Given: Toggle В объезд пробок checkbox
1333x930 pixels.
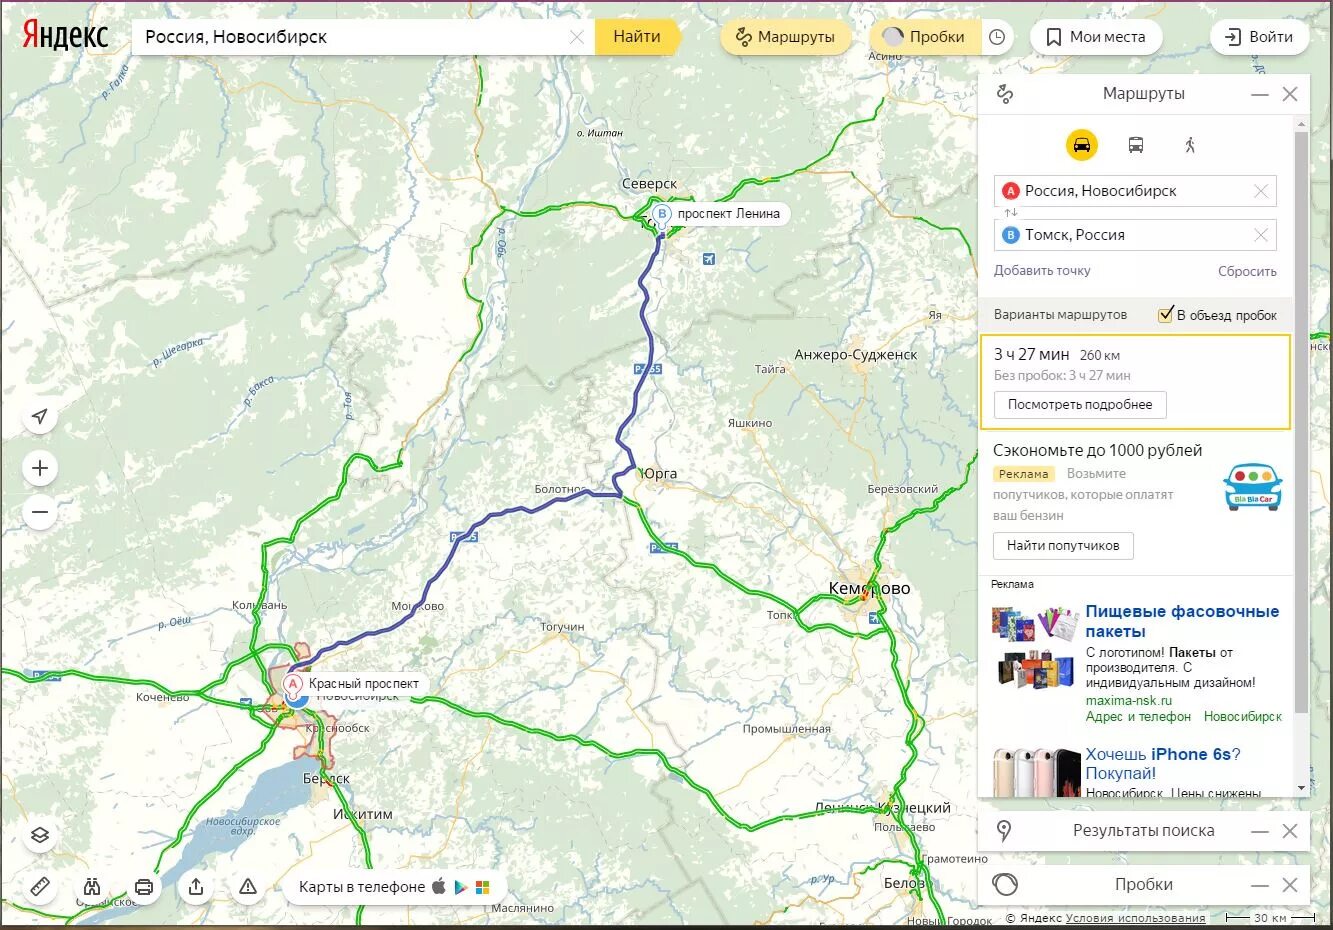Looking at the screenshot, I should pyautogui.click(x=1165, y=315).
